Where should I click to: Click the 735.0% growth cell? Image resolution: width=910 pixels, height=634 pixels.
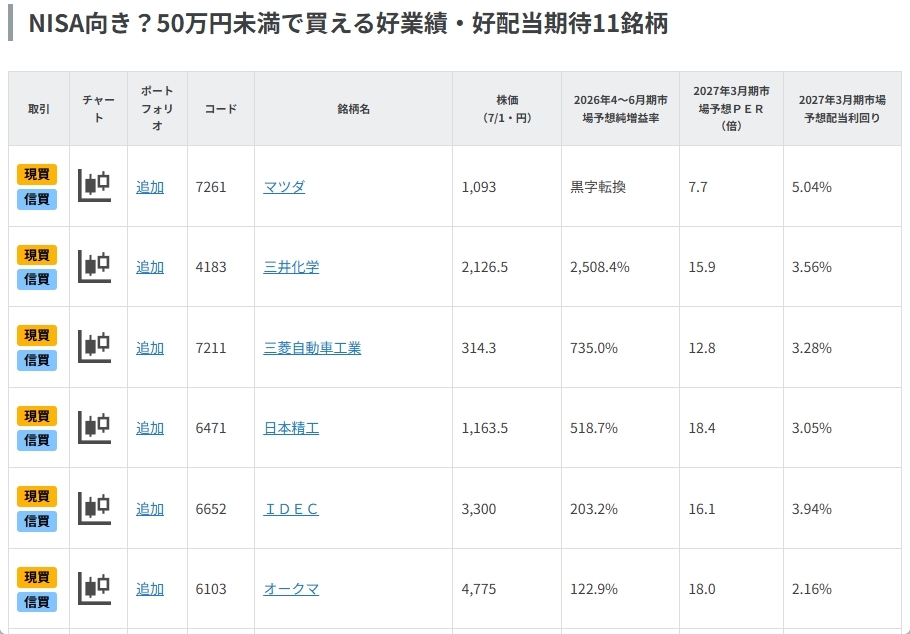click(x=620, y=347)
